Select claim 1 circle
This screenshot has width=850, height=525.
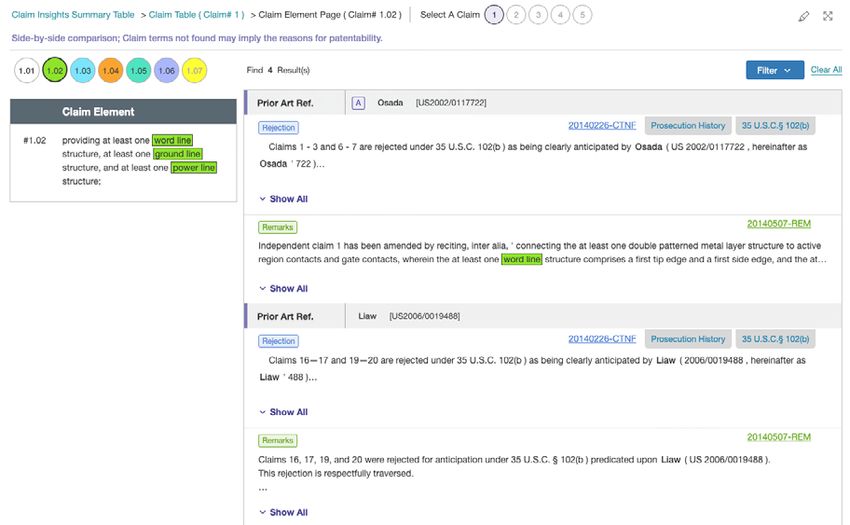pos(494,15)
